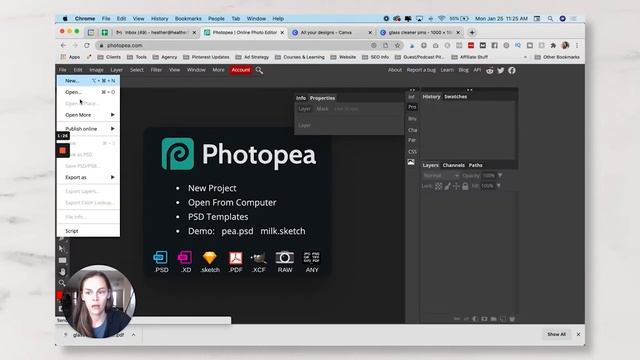Open blend mode Normal dropdown

click(x=441, y=176)
